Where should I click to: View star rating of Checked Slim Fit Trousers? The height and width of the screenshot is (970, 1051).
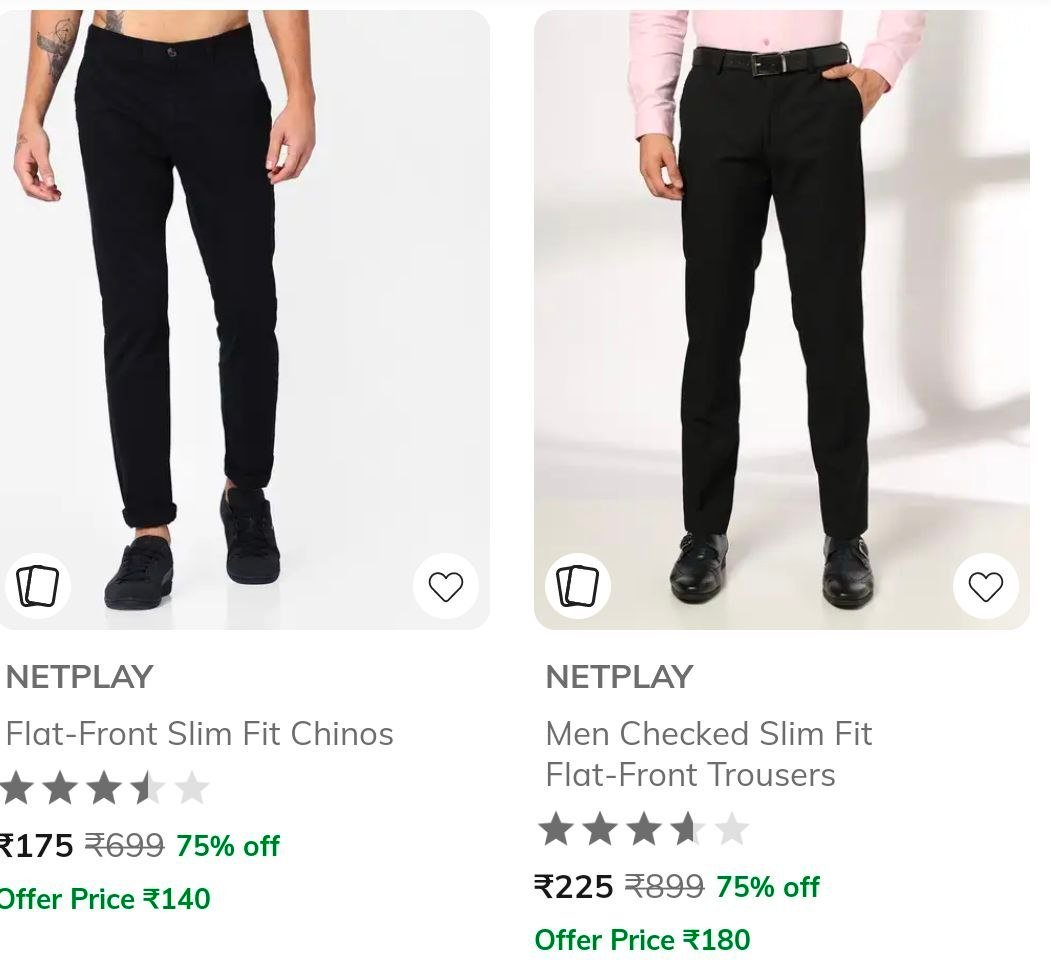(x=643, y=829)
